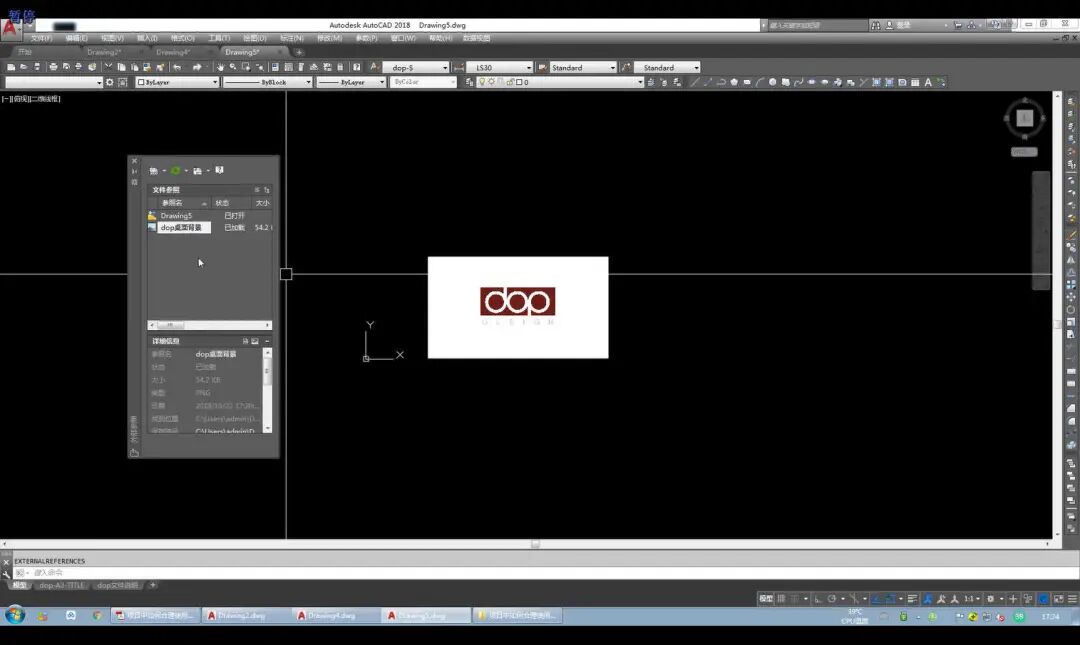Click the Cut scissors icon
1080x645 pixels.
pyautogui.click(x=108, y=68)
